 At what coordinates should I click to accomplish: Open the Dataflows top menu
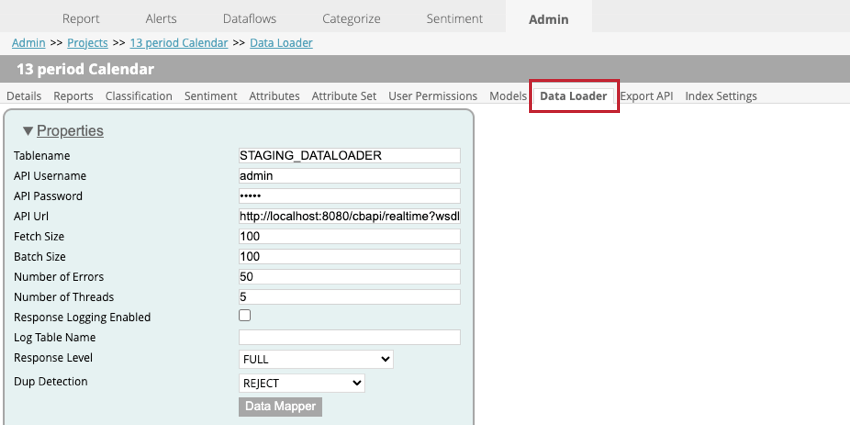click(x=249, y=19)
